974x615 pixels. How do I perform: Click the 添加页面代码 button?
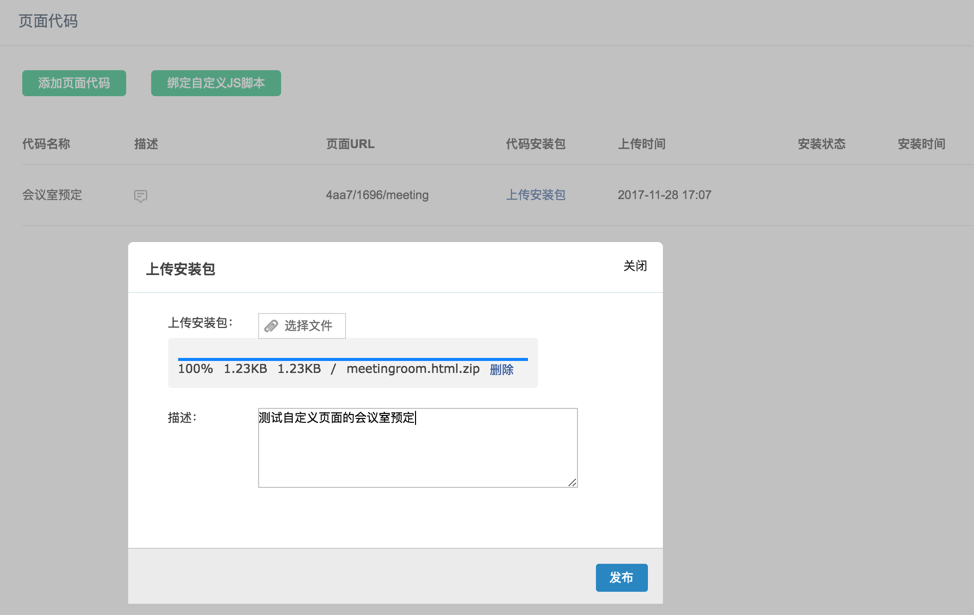[74, 83]
